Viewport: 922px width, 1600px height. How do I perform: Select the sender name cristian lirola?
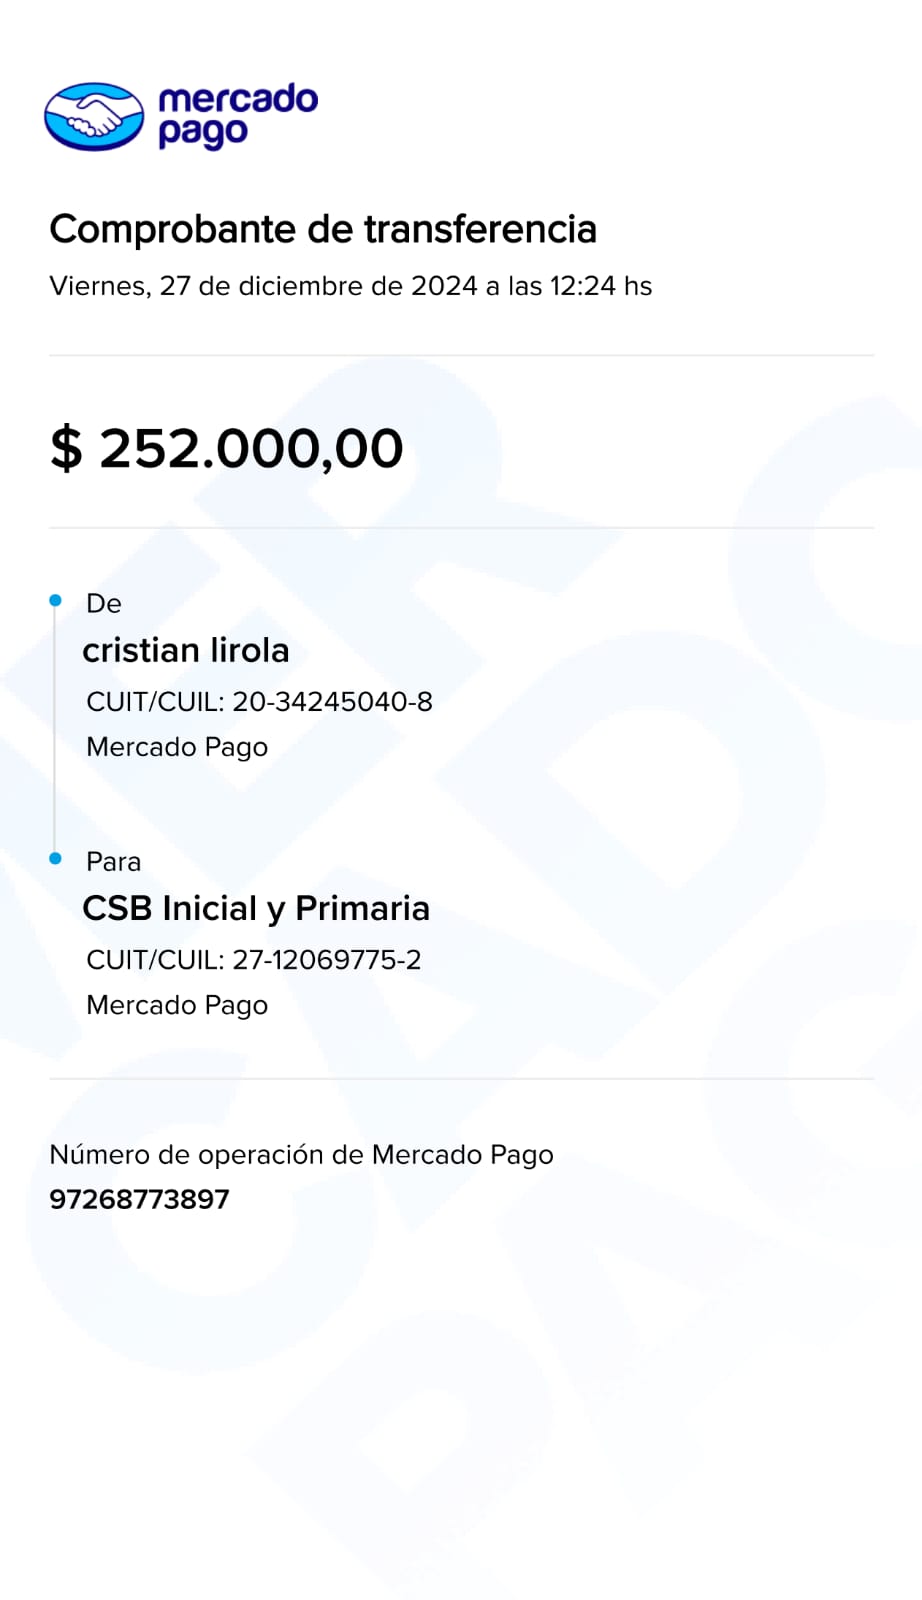(185, 650)
